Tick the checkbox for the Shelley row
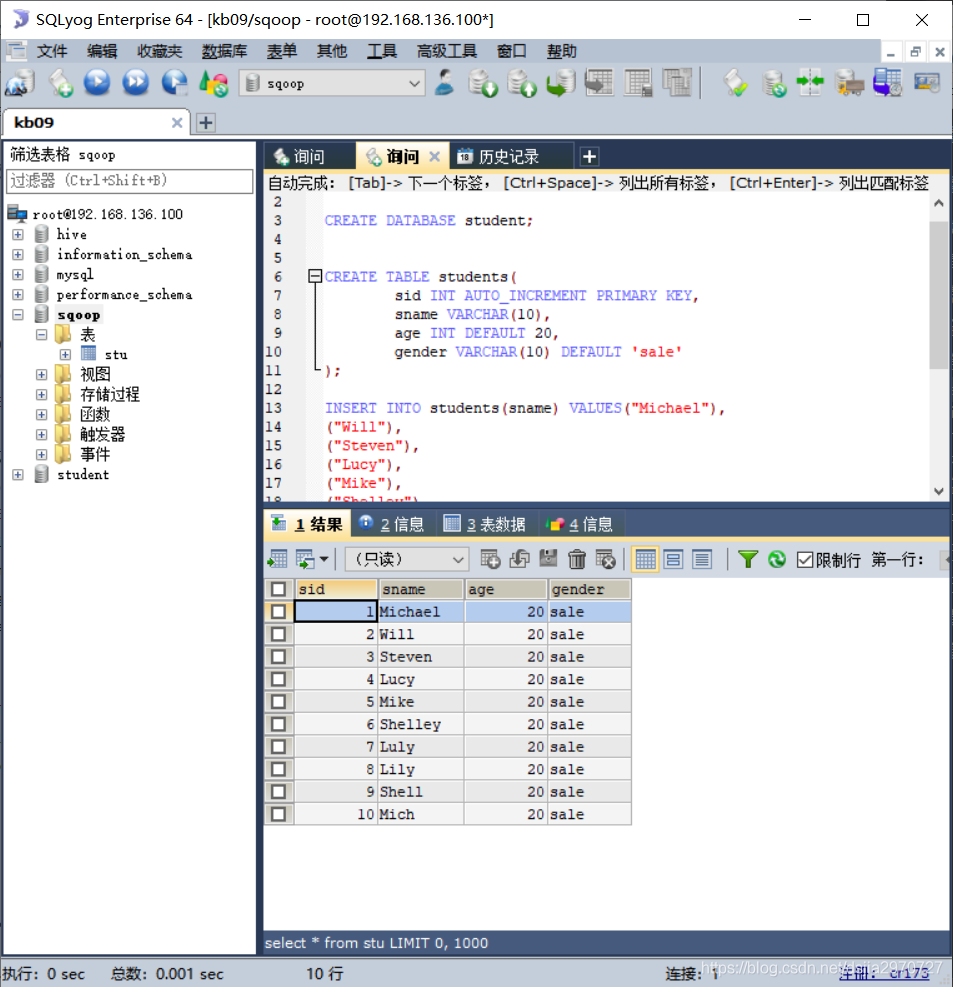953x987 pixels. click(x=278, y=724)
